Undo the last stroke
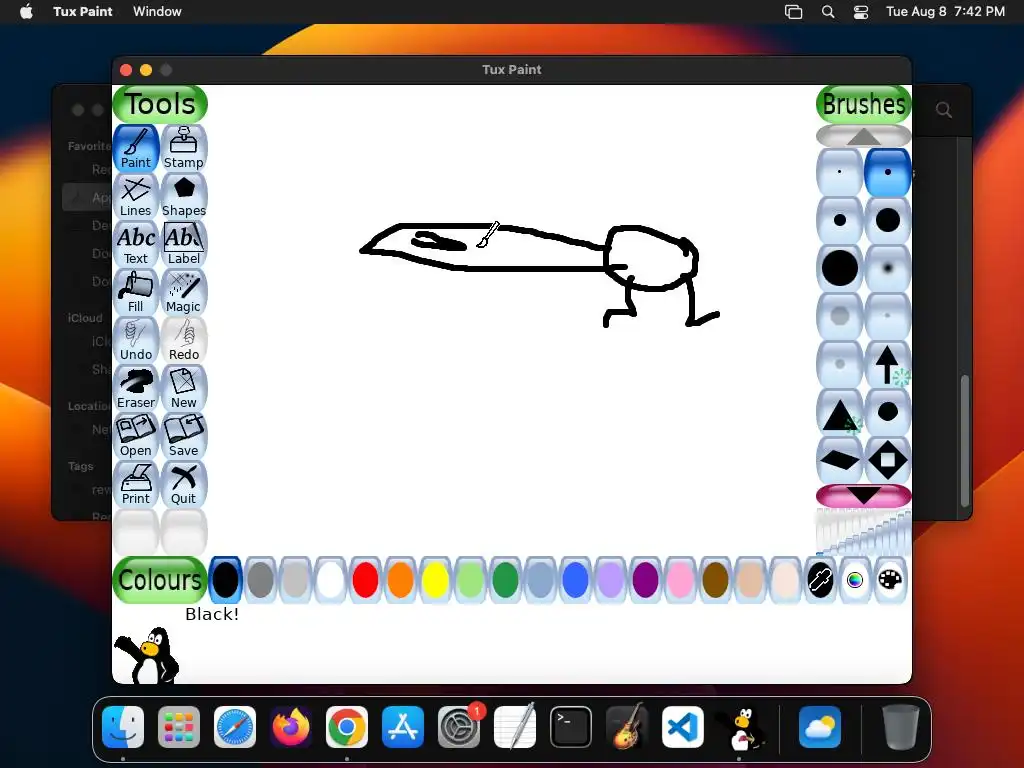Screen dimensions: 1024x768 click(x=136, y=340)
